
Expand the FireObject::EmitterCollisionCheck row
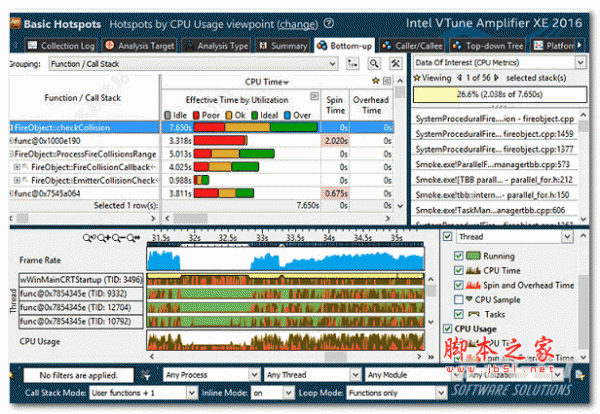(17, 180)
